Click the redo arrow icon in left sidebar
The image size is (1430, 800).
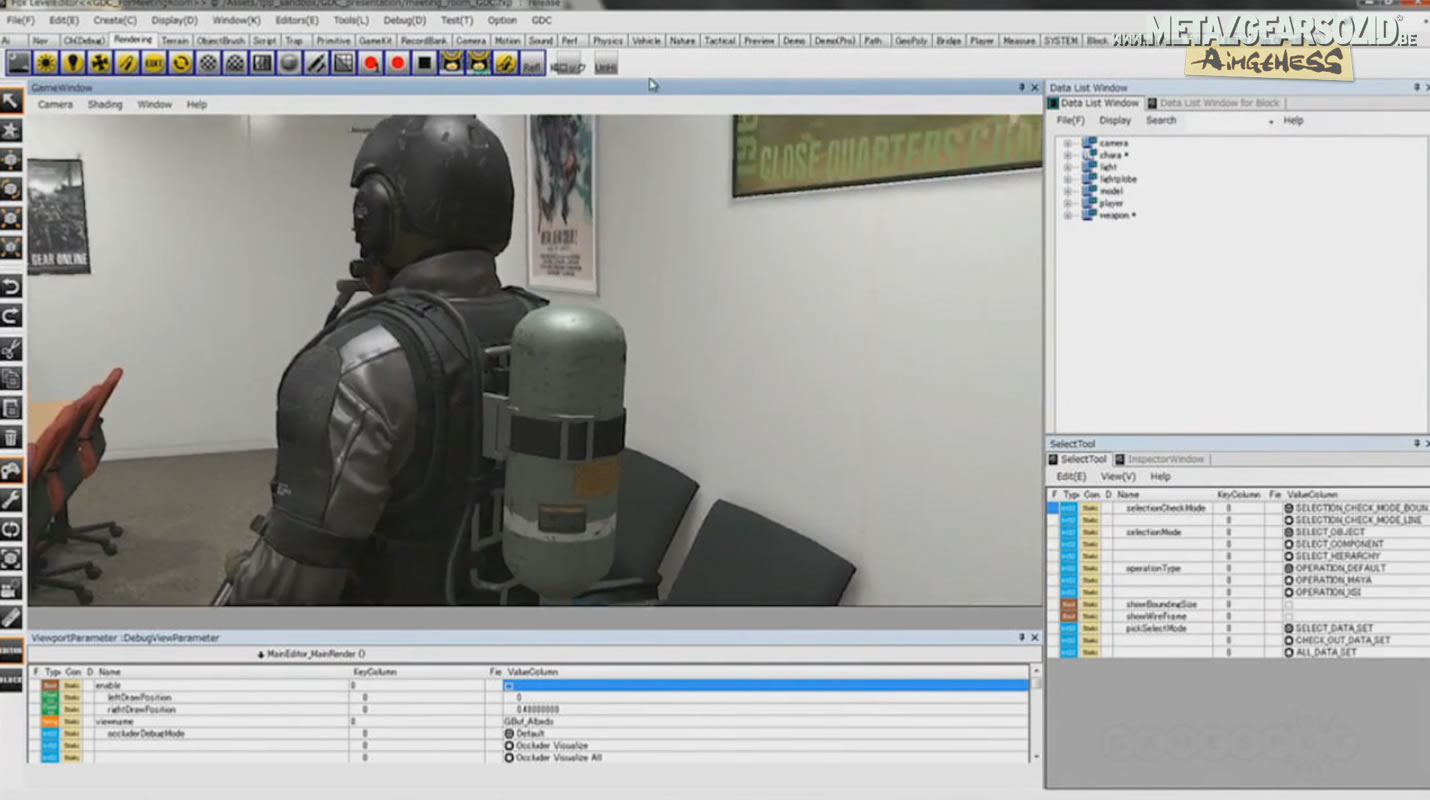11,316
